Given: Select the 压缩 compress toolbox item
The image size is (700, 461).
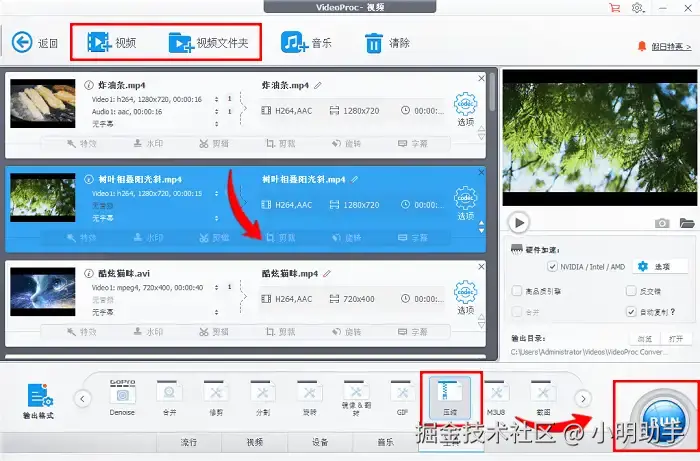Looking at the screenshot, I should 450,397.
